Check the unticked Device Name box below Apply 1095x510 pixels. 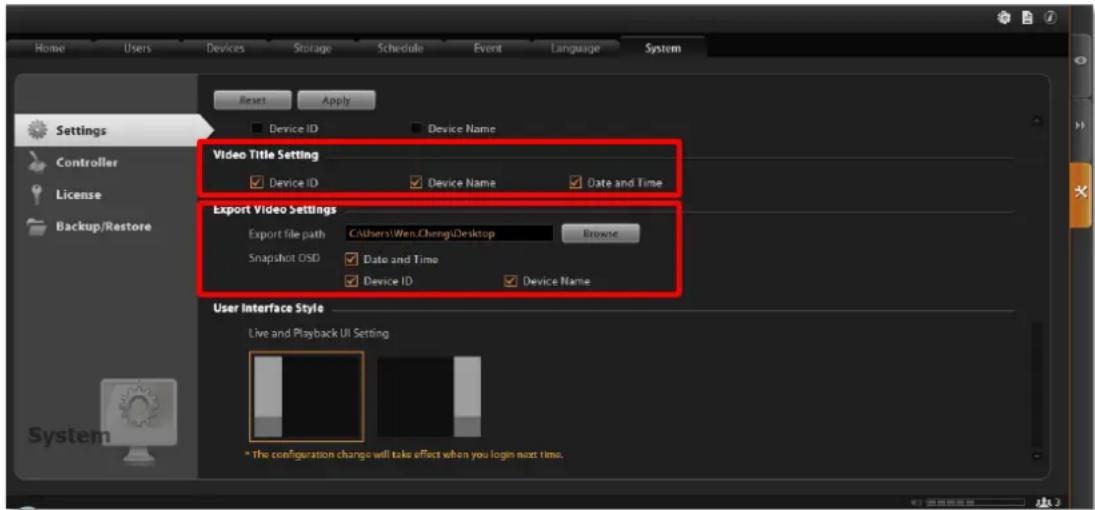[x=416, y=129]
